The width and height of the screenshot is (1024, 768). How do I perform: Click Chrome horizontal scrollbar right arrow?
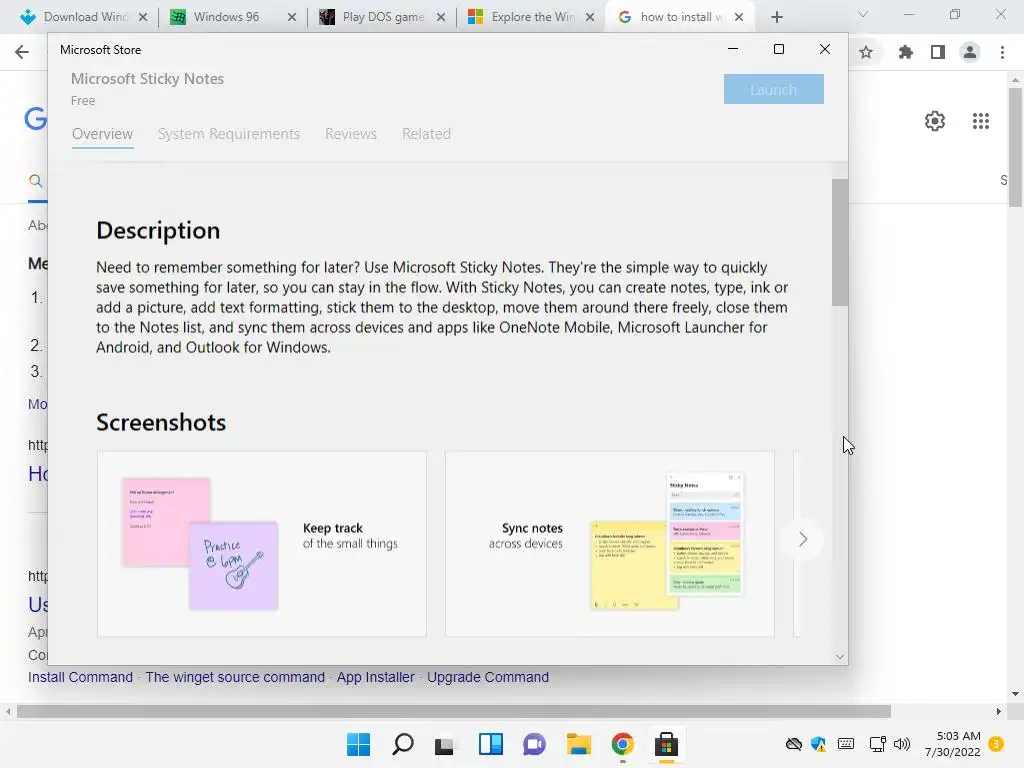(999, 711)
